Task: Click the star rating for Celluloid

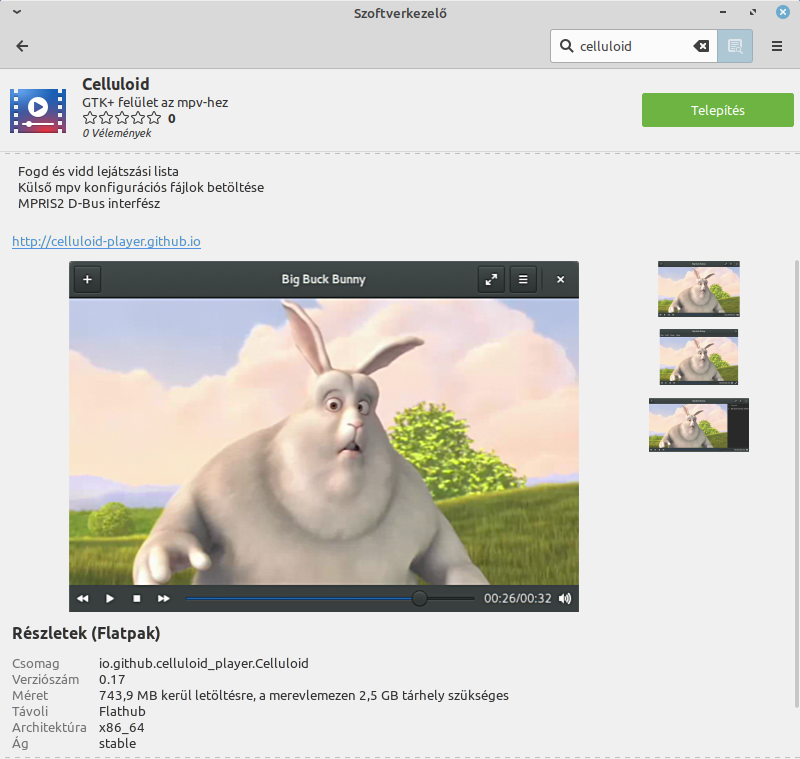Action: click(x=122, y=118)
